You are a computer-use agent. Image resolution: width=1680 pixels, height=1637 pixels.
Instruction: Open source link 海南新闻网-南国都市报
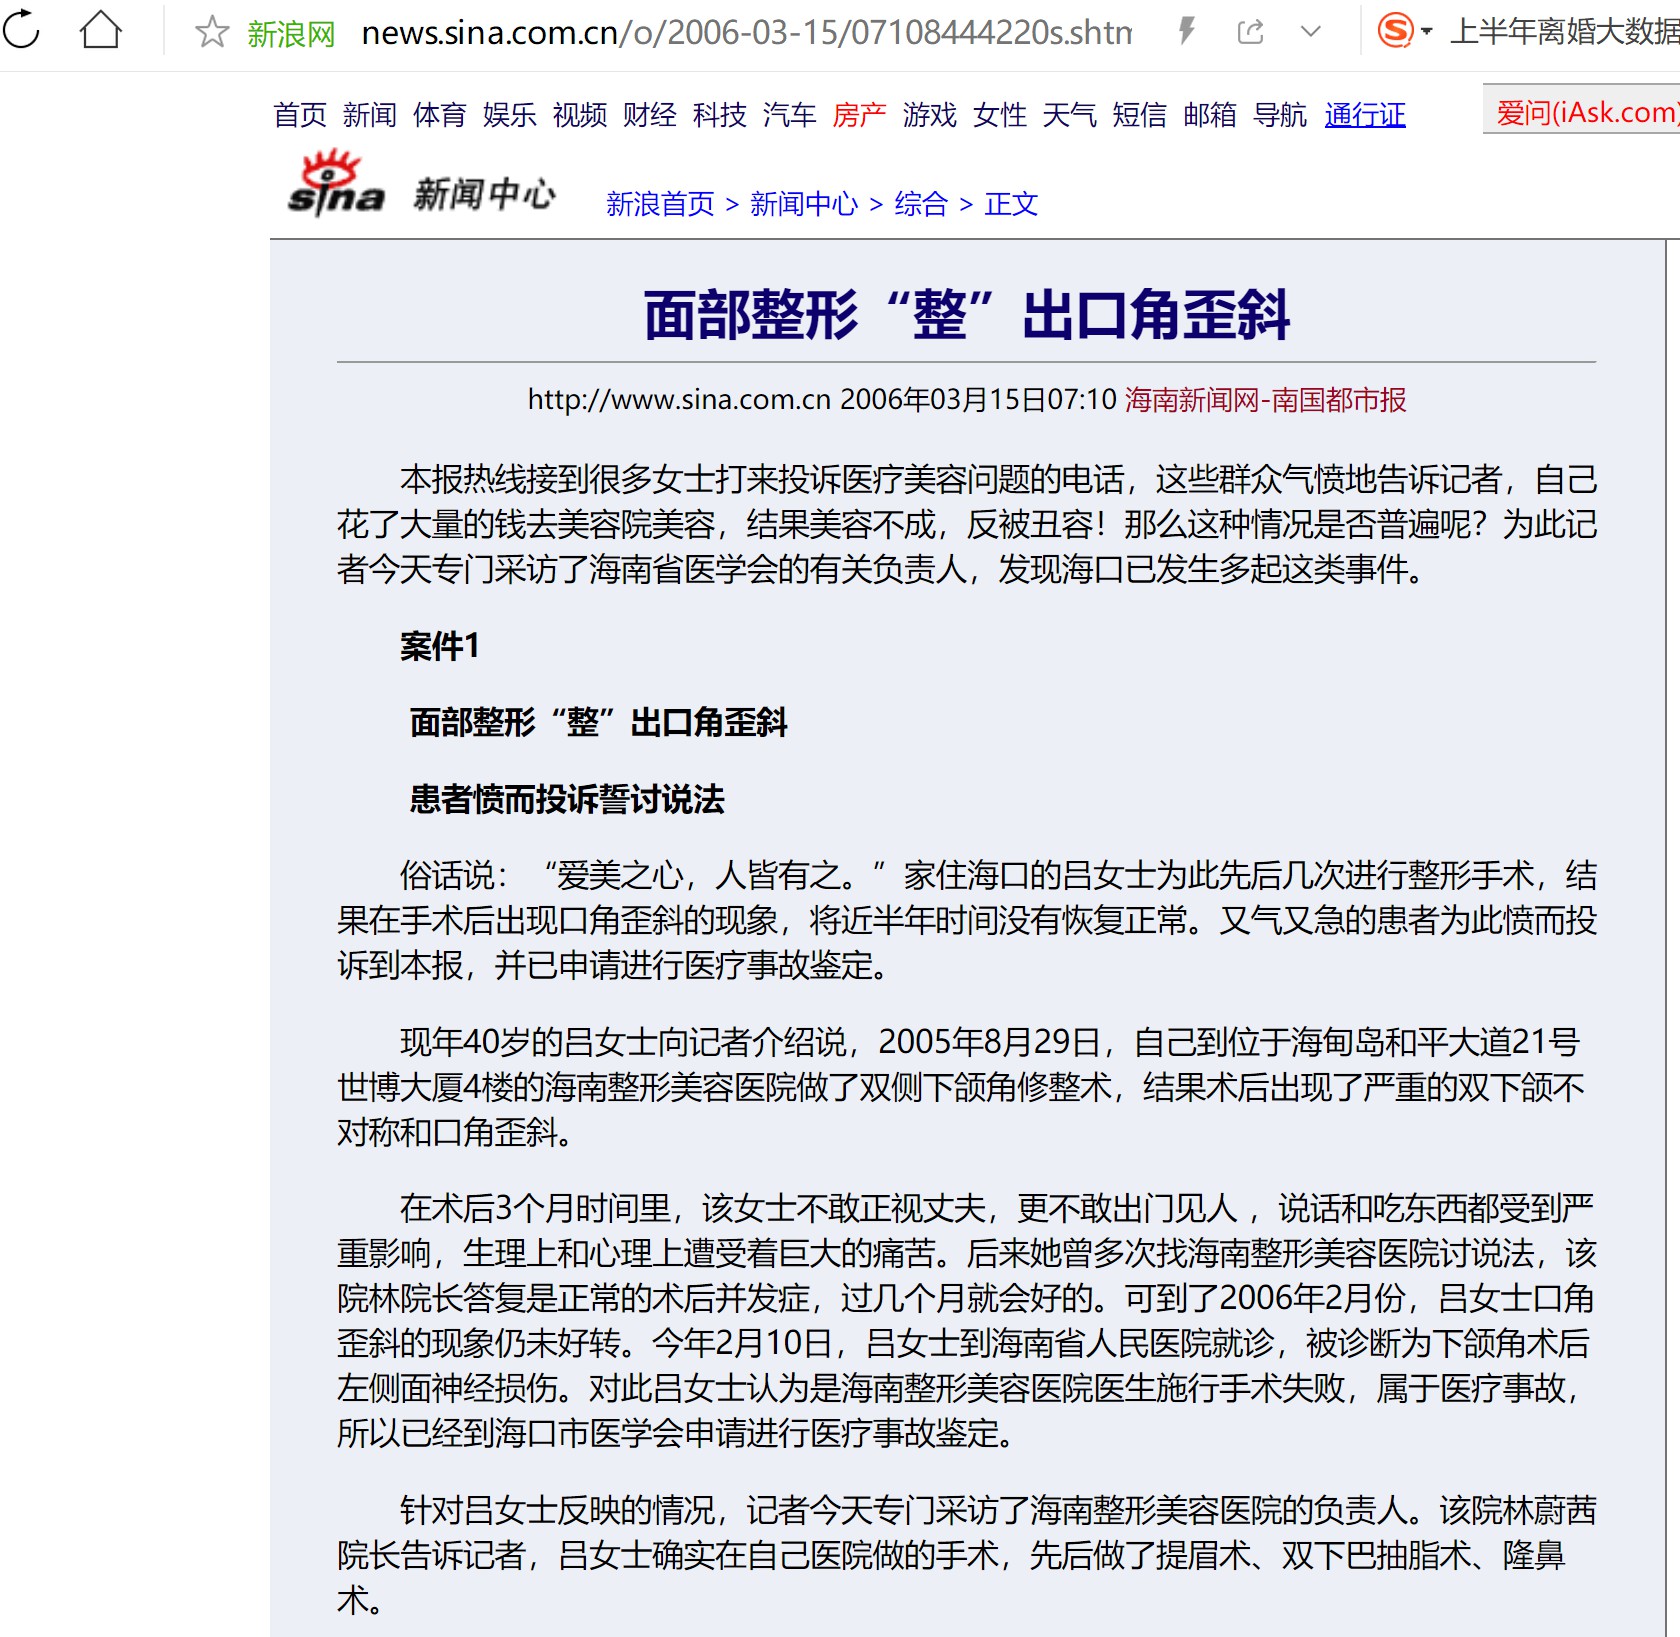[x=1265, y=400]
